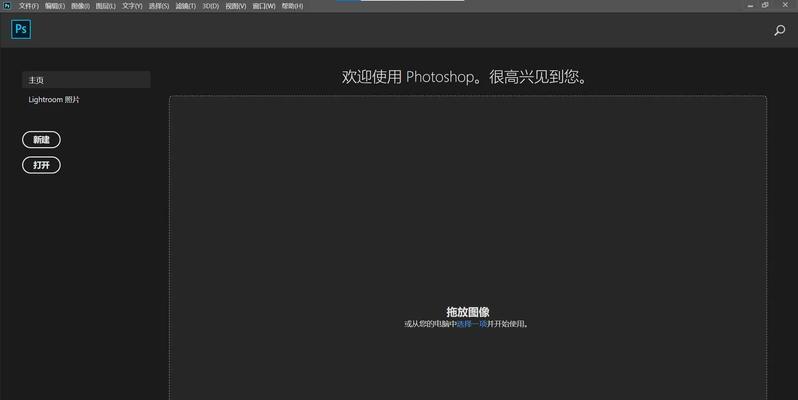Open the 窗口(W) menu
The height and width of the screenshot is (400, 798).
(264, 6)
